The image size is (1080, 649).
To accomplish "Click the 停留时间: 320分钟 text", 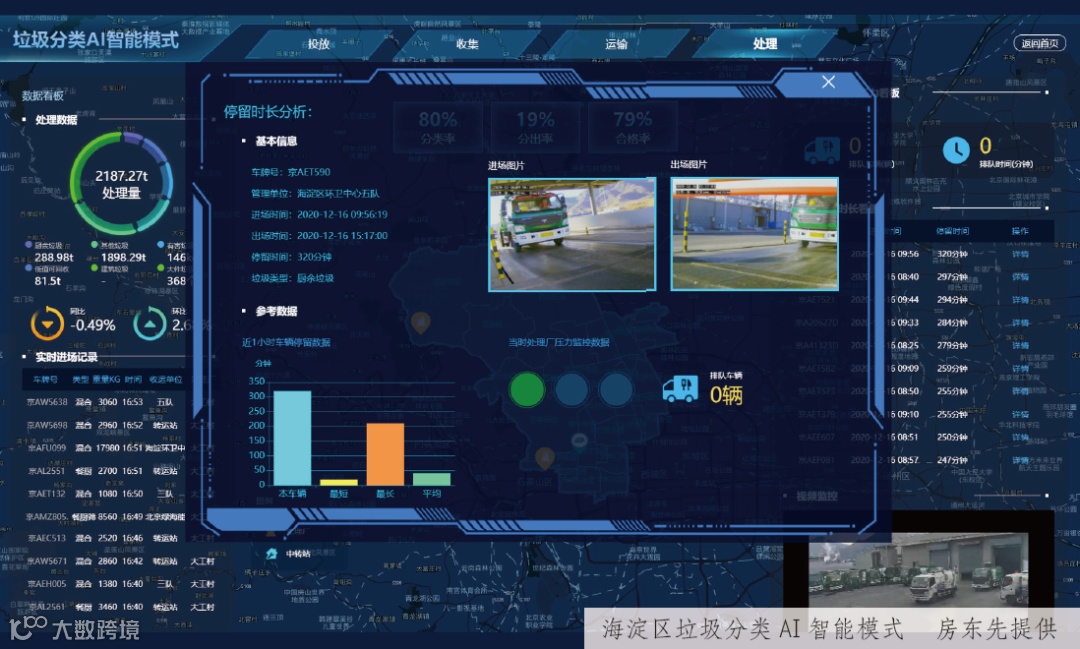I will click(x=291, y=257).
